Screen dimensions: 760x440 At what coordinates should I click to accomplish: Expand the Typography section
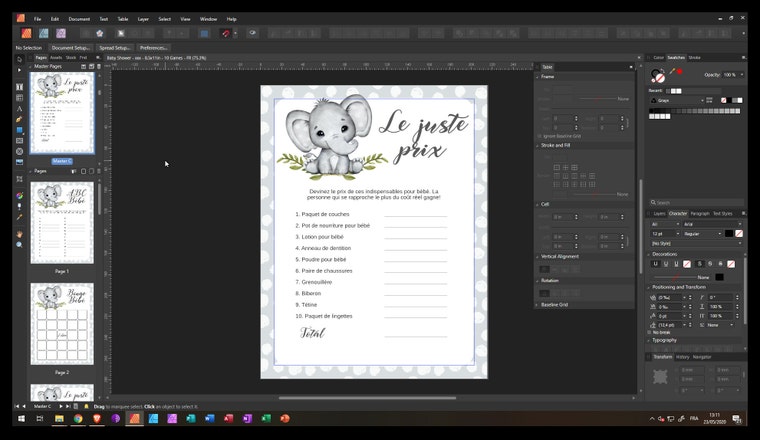[x=664, y=340]
